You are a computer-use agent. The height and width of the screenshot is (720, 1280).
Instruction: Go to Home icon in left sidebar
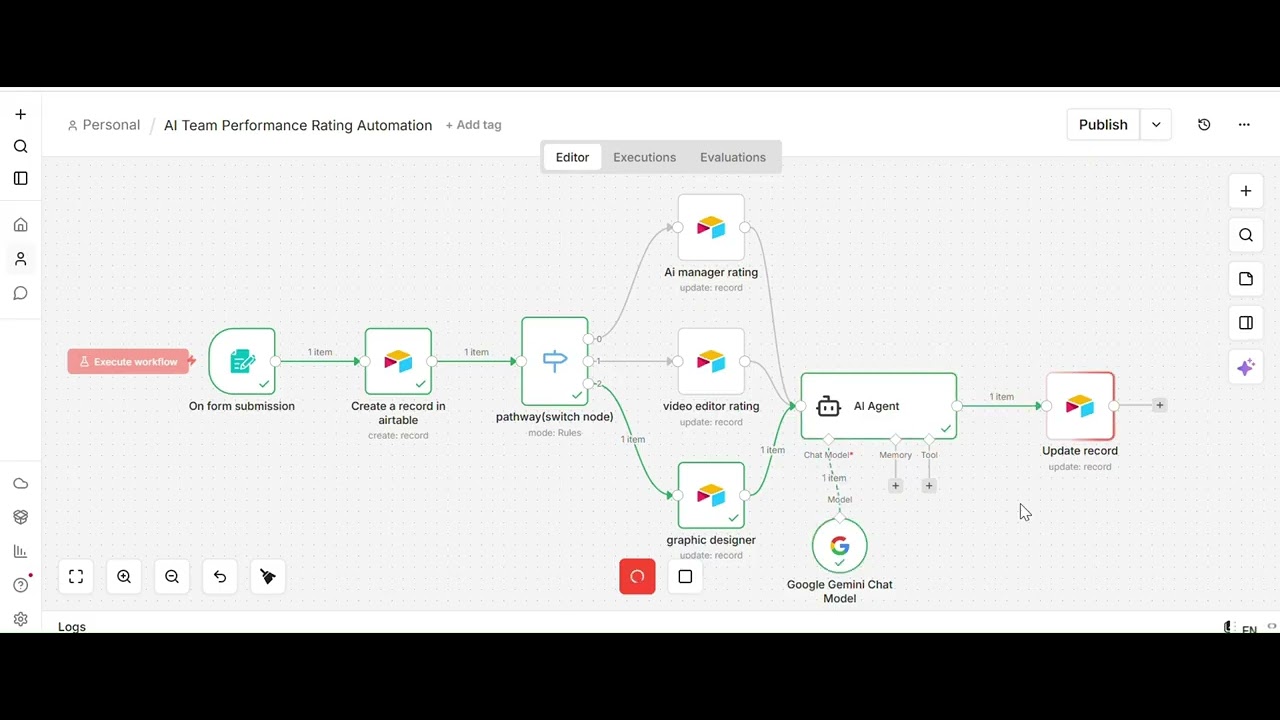point(20,225)
